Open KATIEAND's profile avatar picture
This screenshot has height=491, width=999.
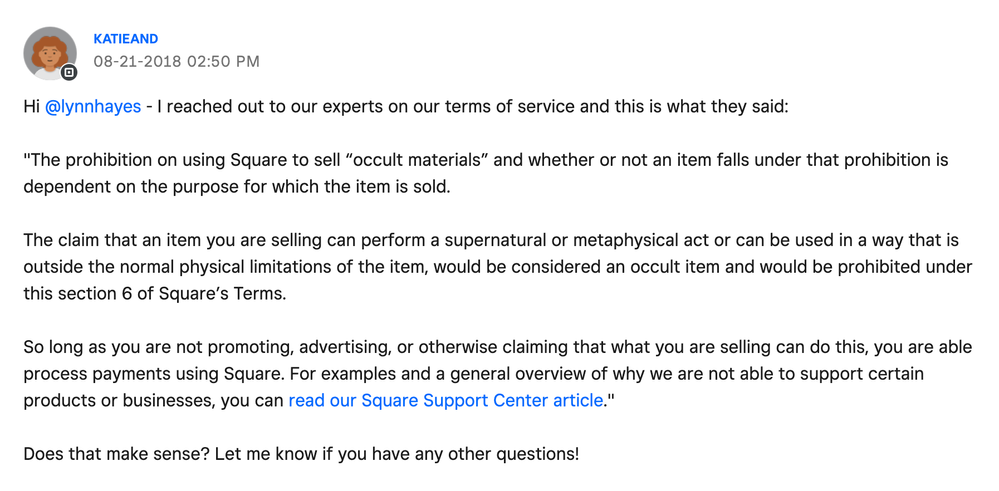tap(49, 52)
